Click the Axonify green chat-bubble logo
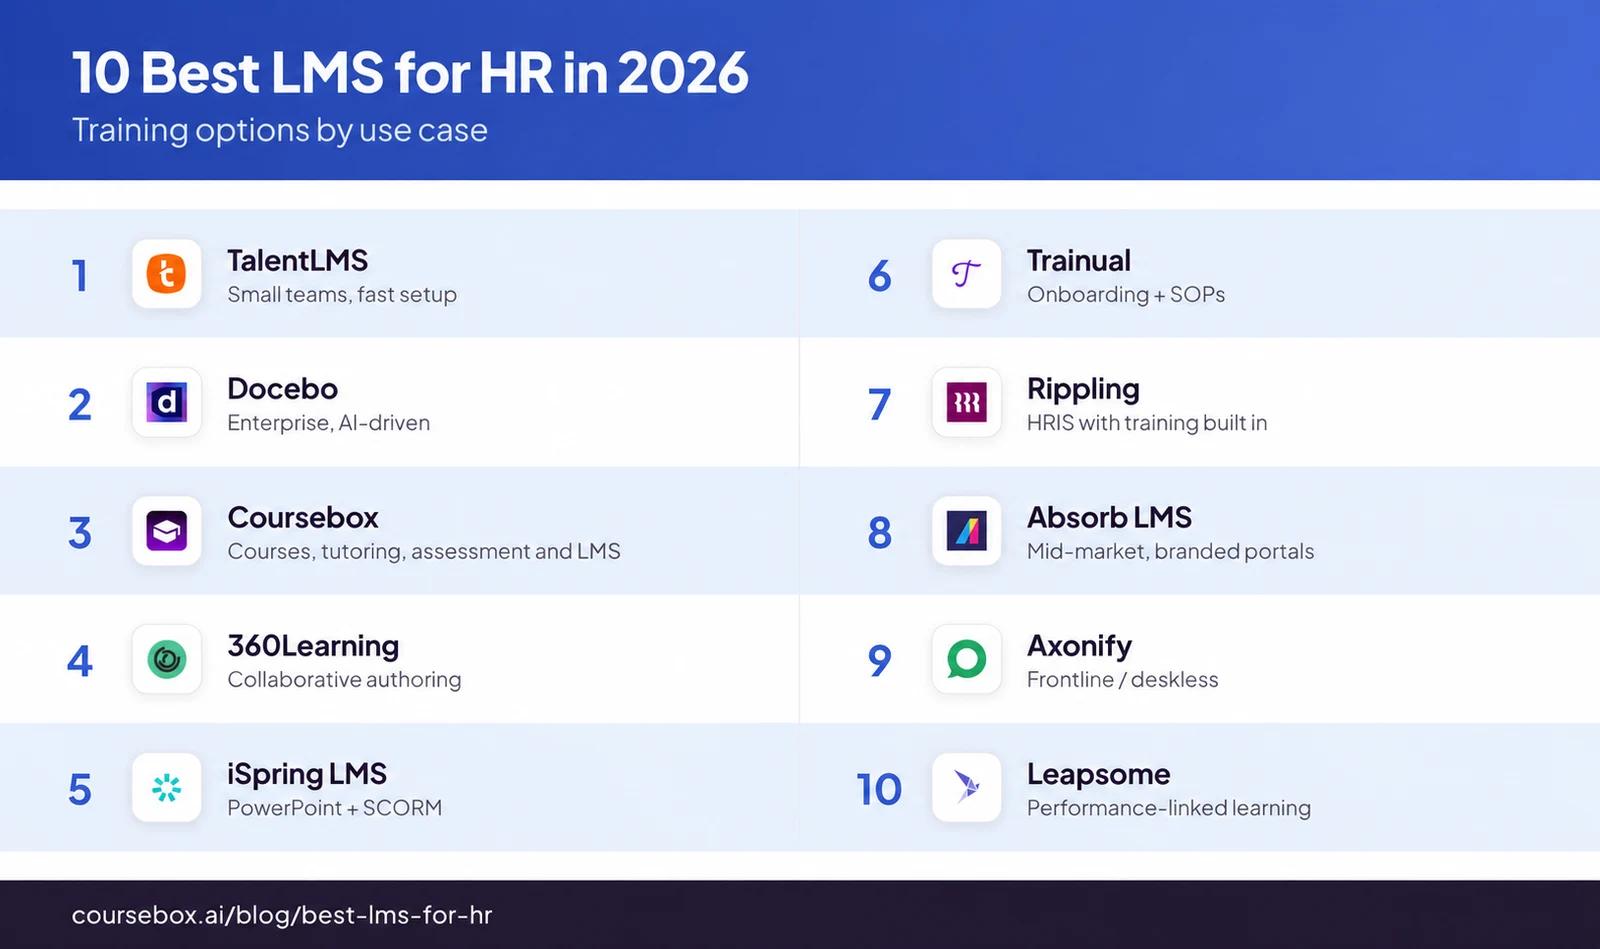 coord(967,660)
